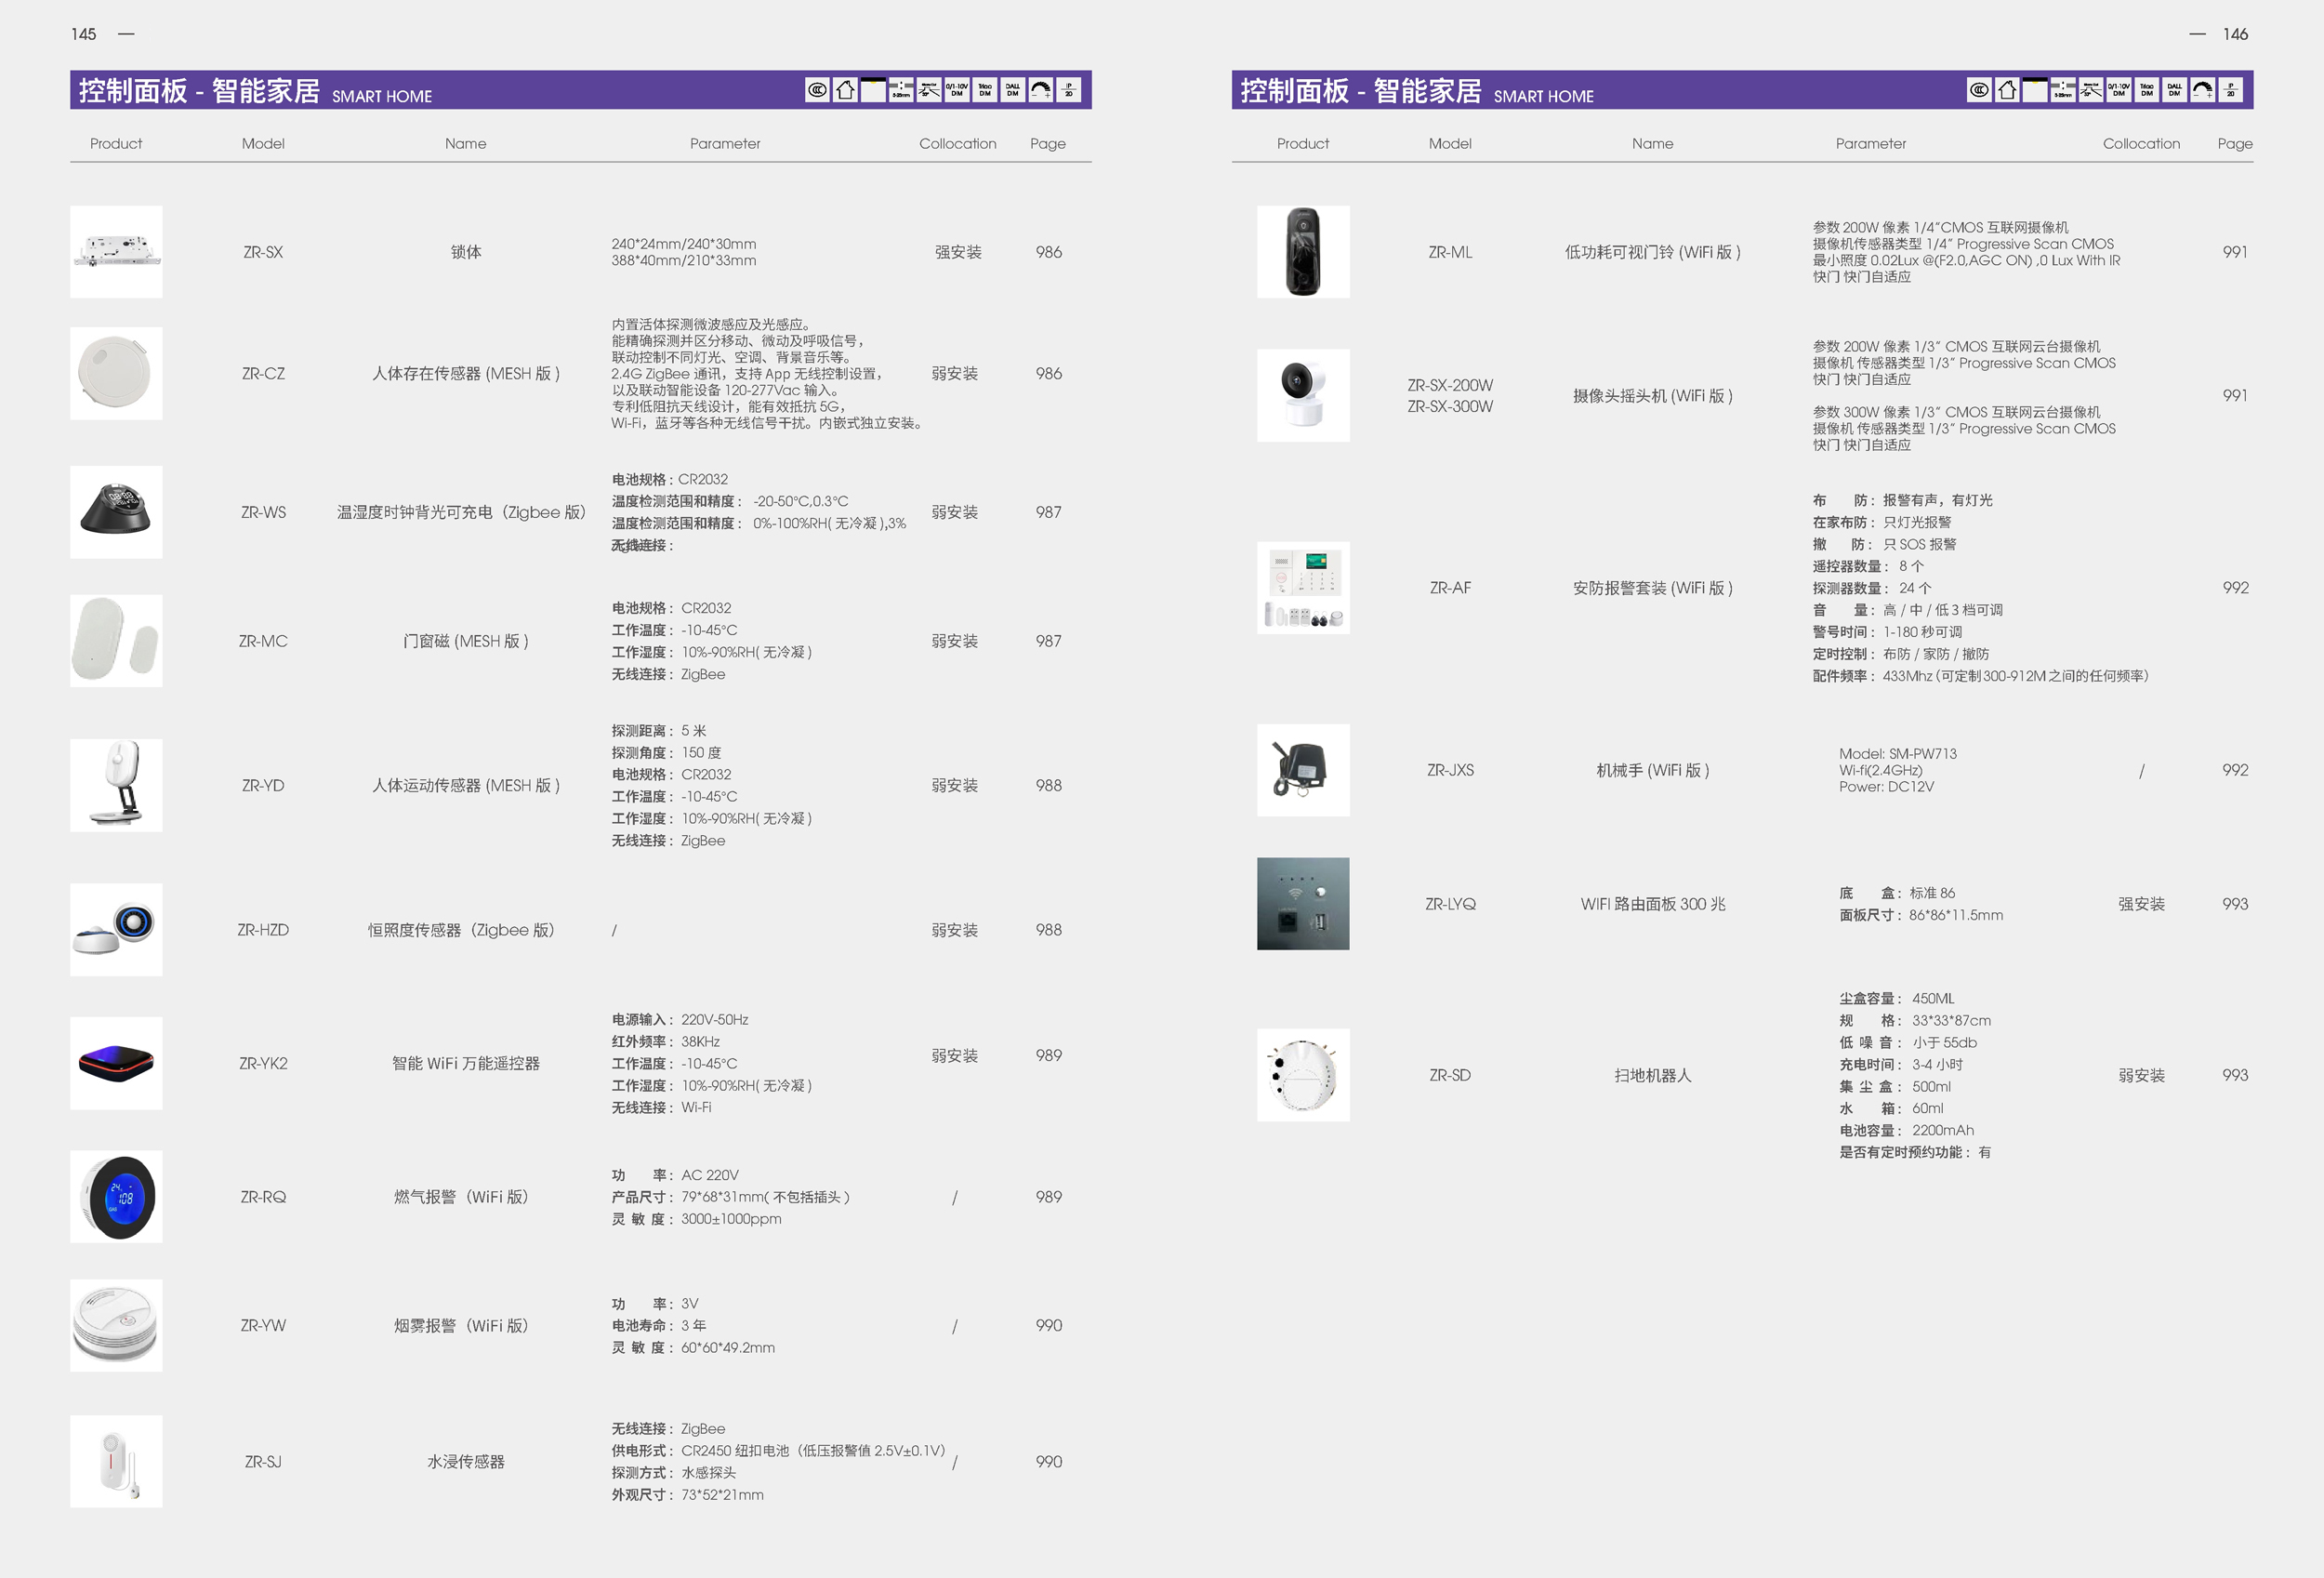Click the ZR-SX lock body product image
The image size is (2324, 1578).
(116, 251)
